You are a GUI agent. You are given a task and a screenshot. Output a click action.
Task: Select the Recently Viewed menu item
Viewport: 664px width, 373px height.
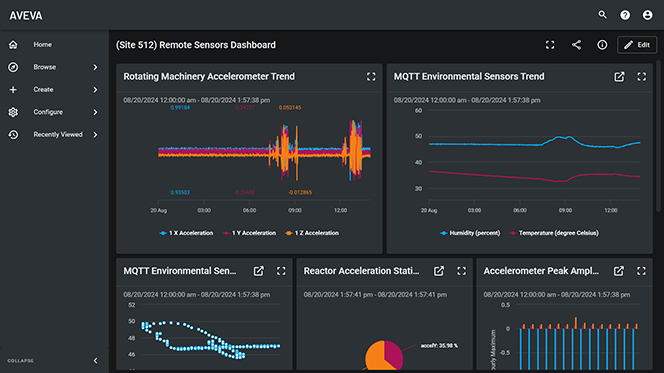pos(58,134)
